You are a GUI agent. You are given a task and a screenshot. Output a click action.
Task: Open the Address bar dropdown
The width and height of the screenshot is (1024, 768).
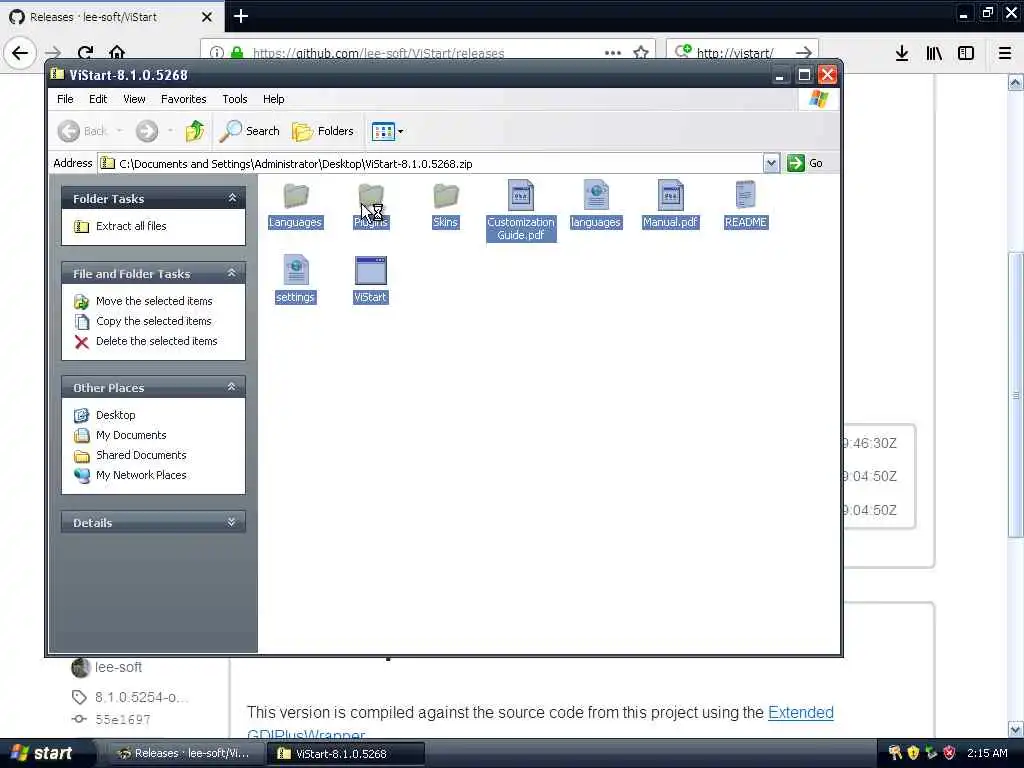point(771,163)
